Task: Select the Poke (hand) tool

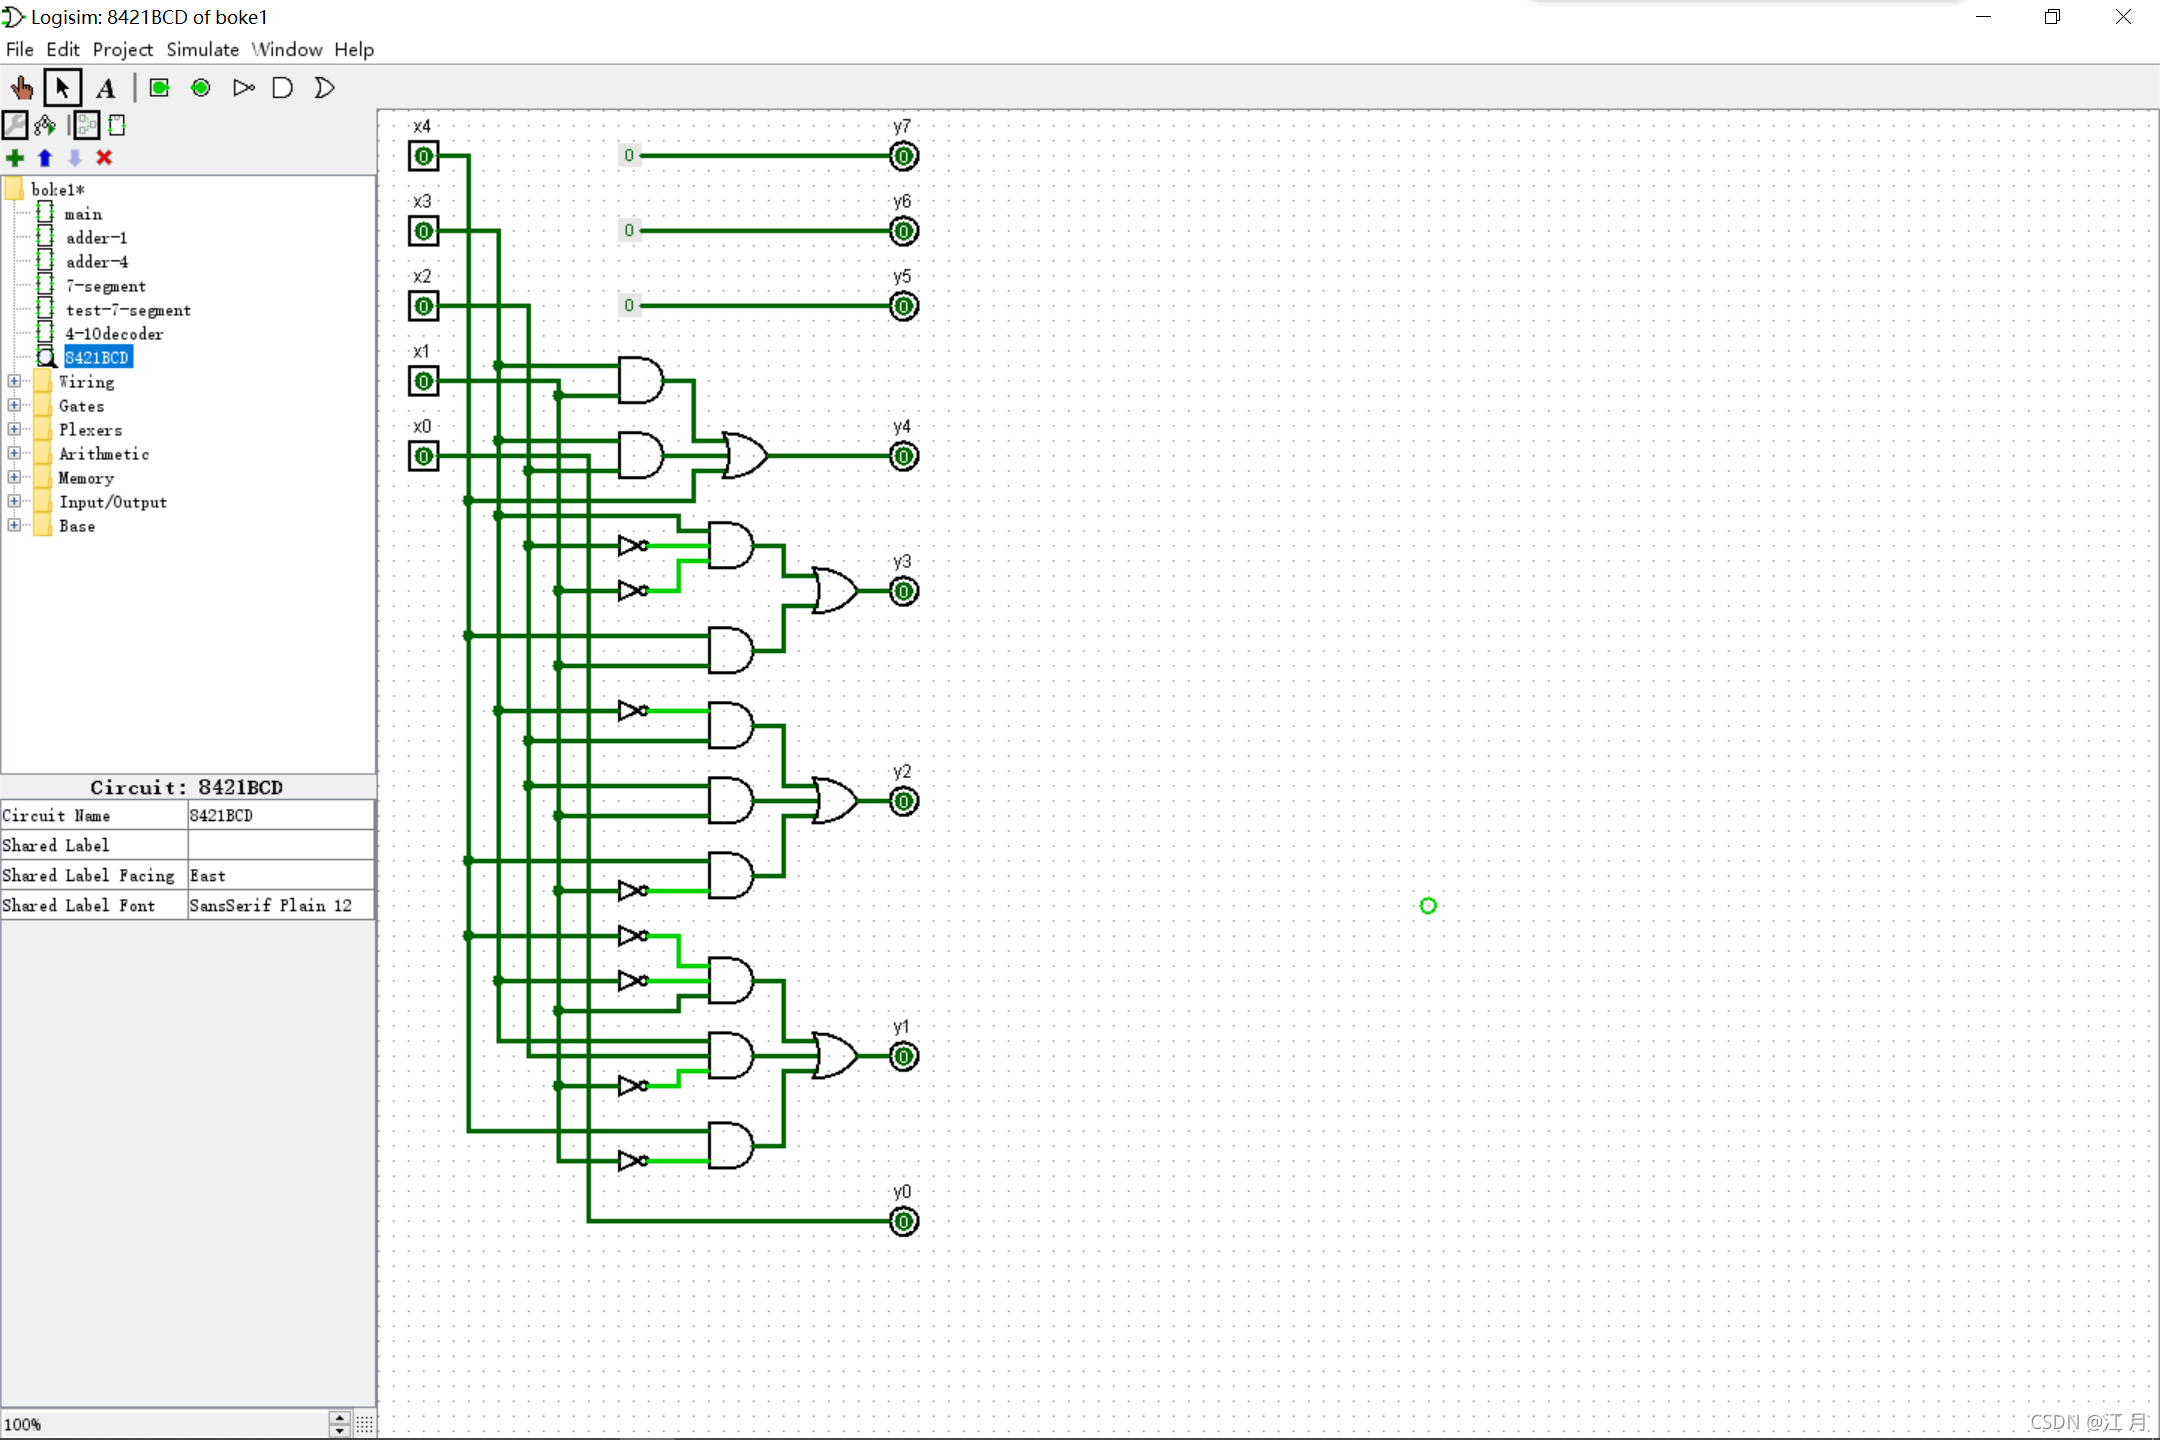Action: (21, 88)
